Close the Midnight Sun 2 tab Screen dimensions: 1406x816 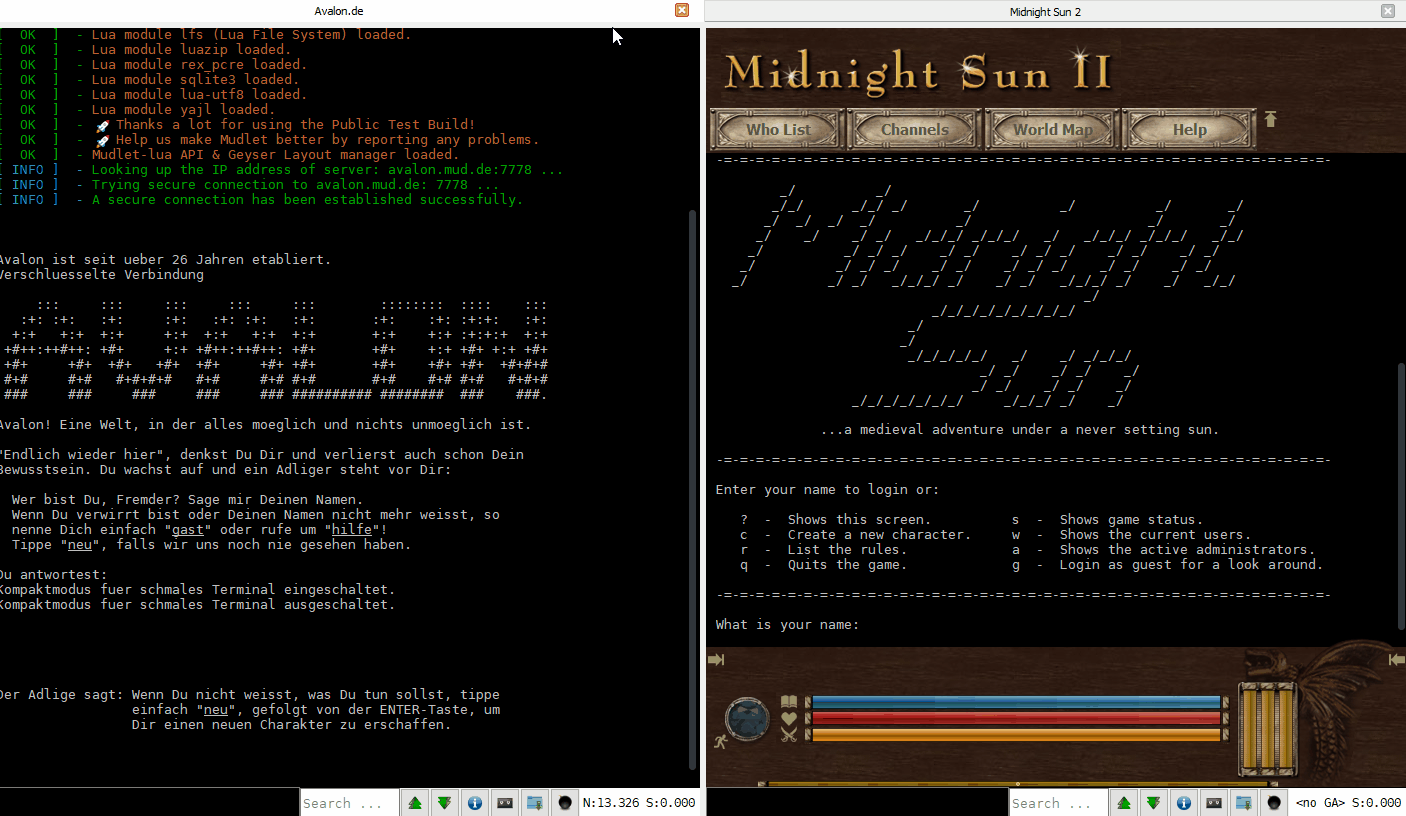(1388, 10)
